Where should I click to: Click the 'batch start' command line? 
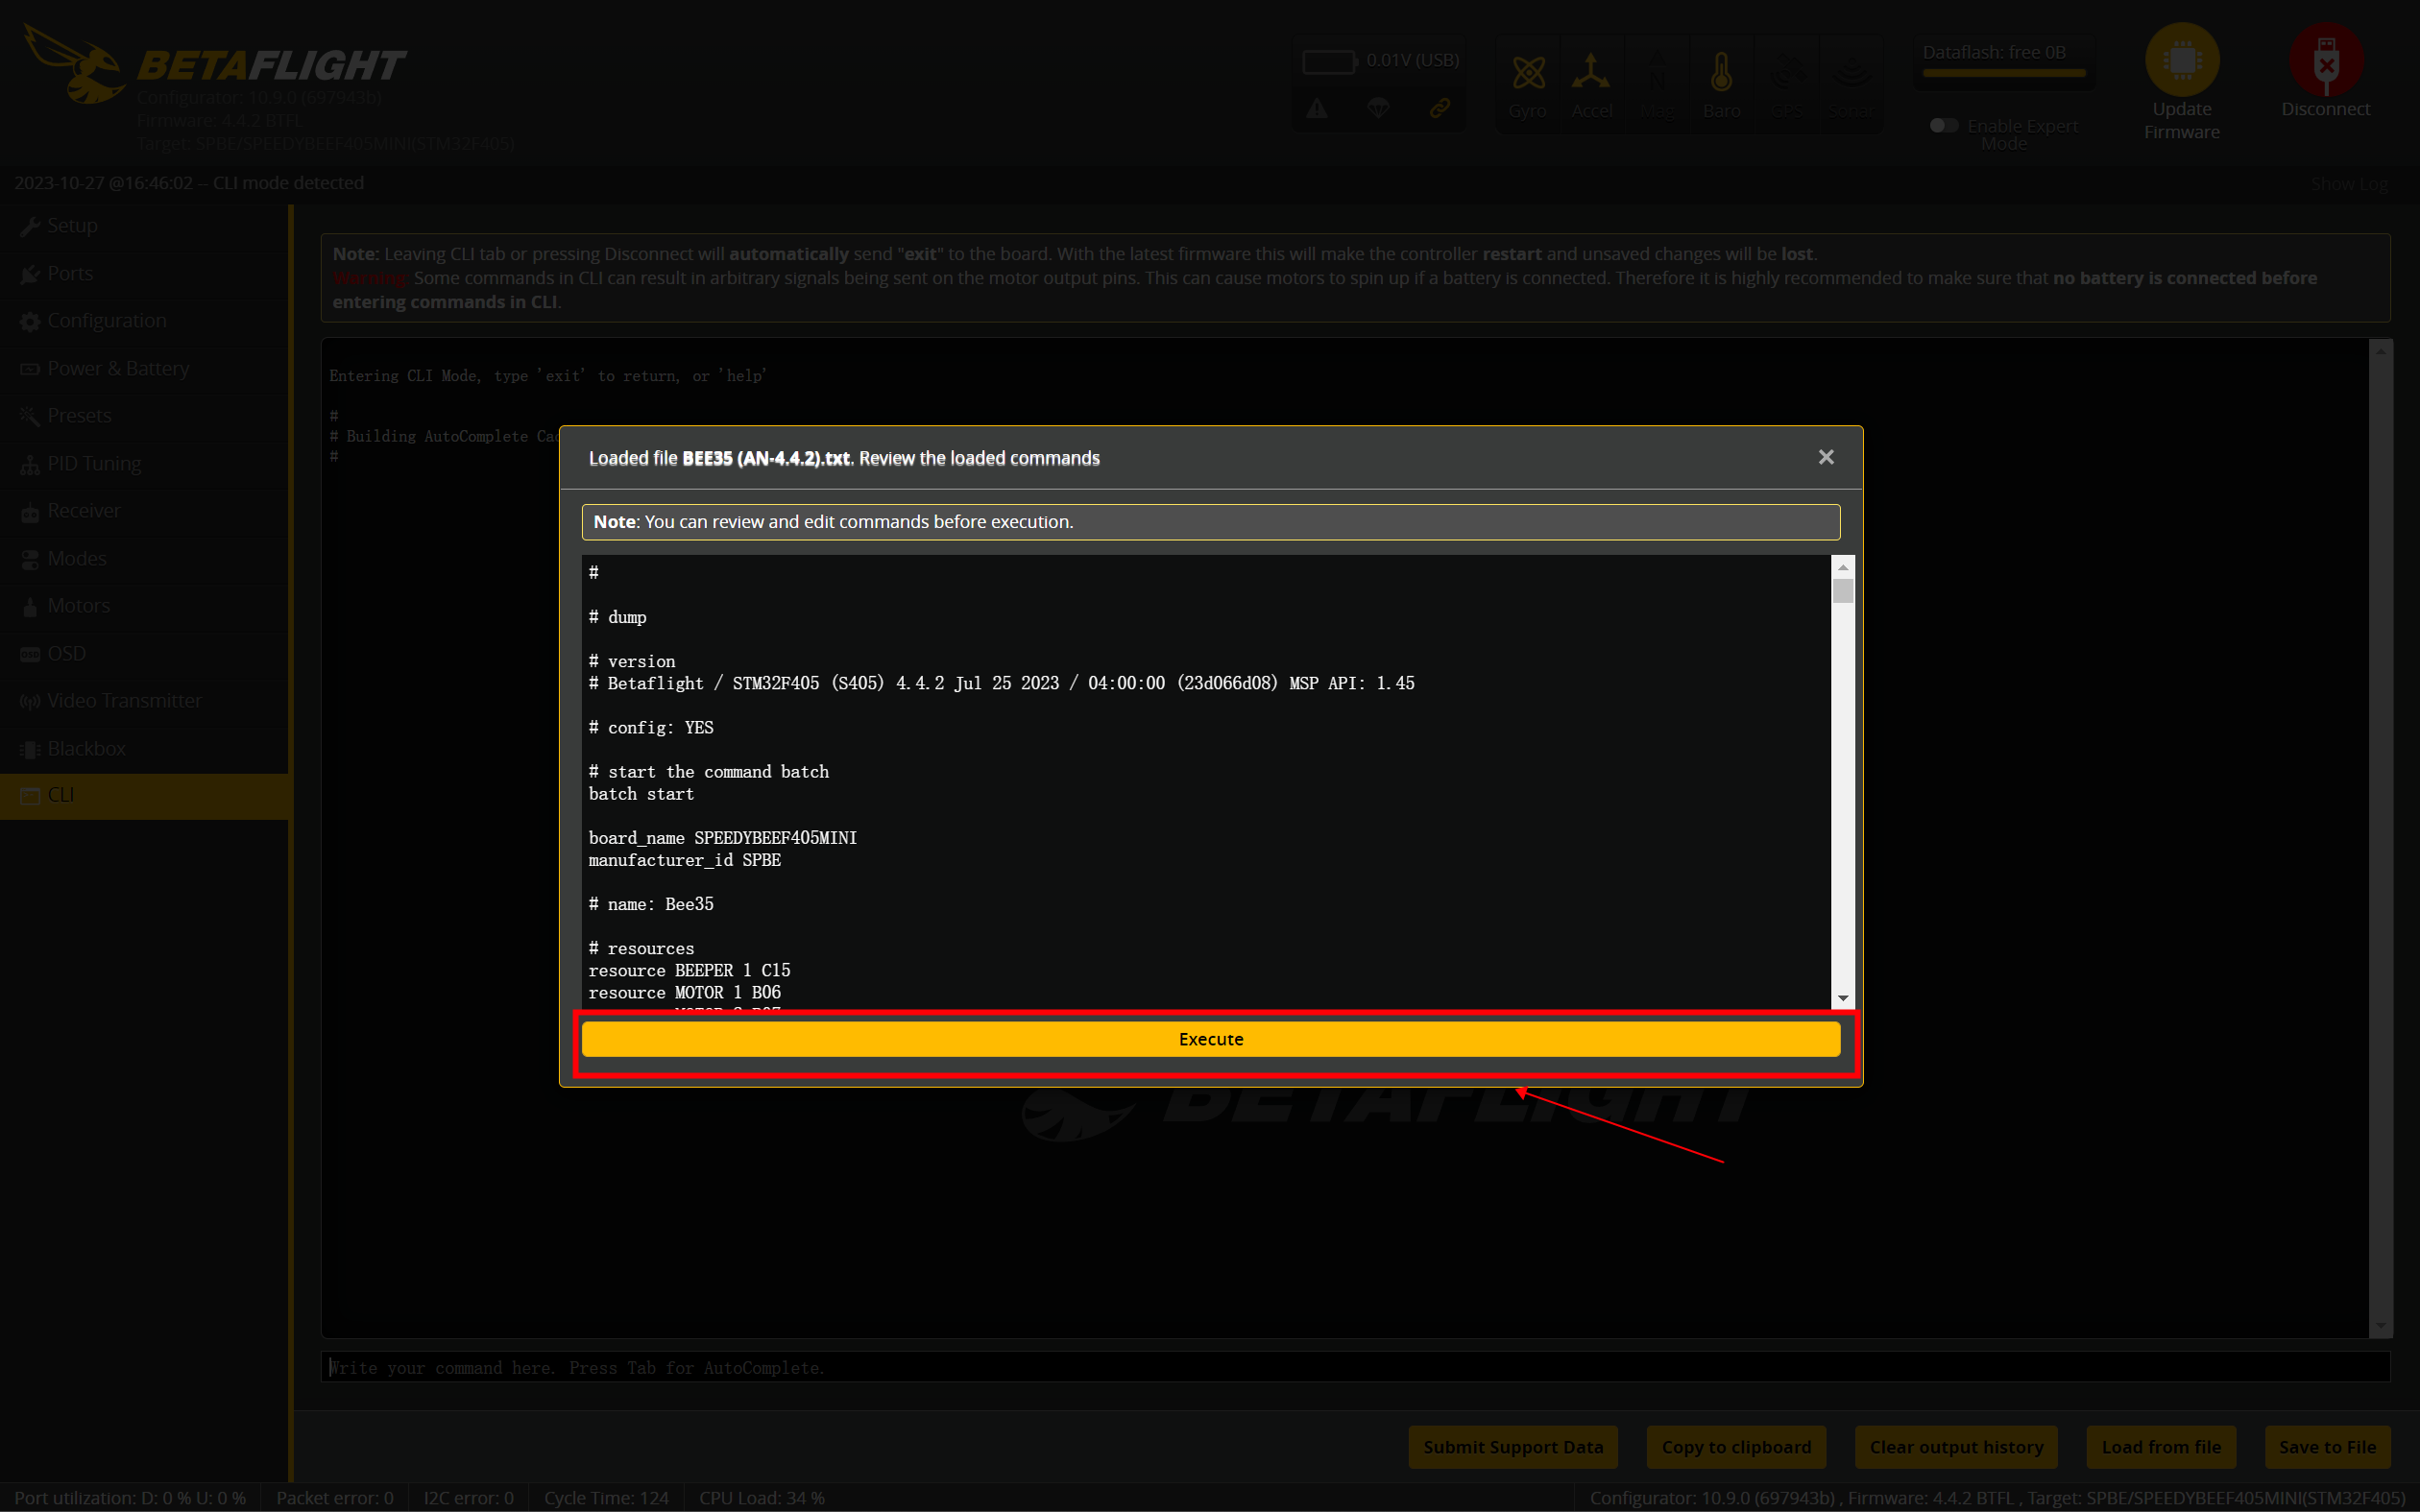(641, 794)
